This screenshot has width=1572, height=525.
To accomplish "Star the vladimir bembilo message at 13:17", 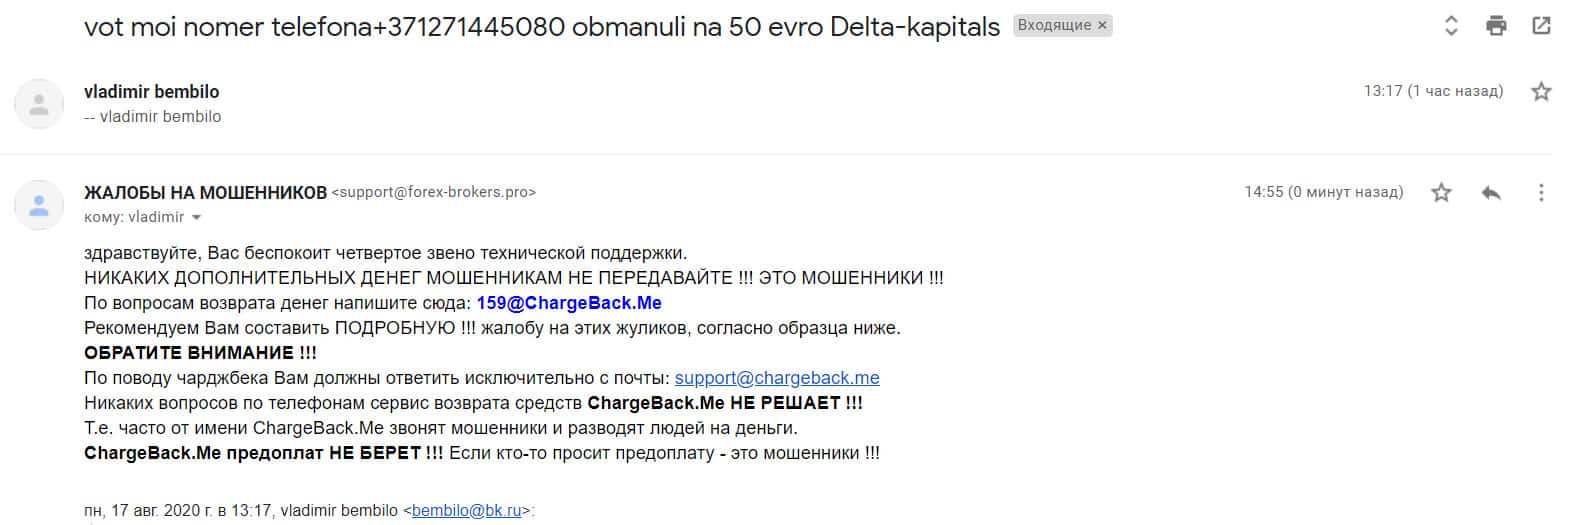I will click(x=1541, y=92).
